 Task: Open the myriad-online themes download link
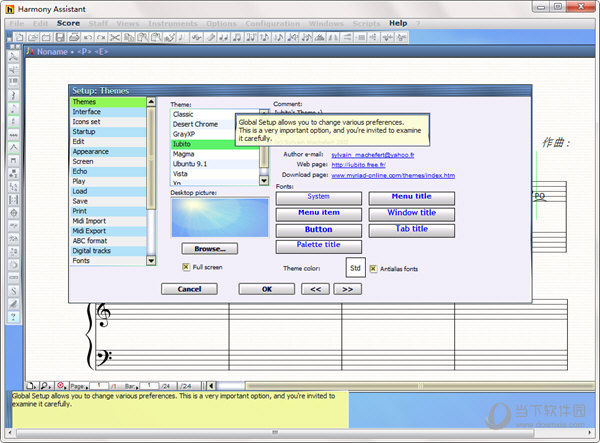tap(393, 175)
